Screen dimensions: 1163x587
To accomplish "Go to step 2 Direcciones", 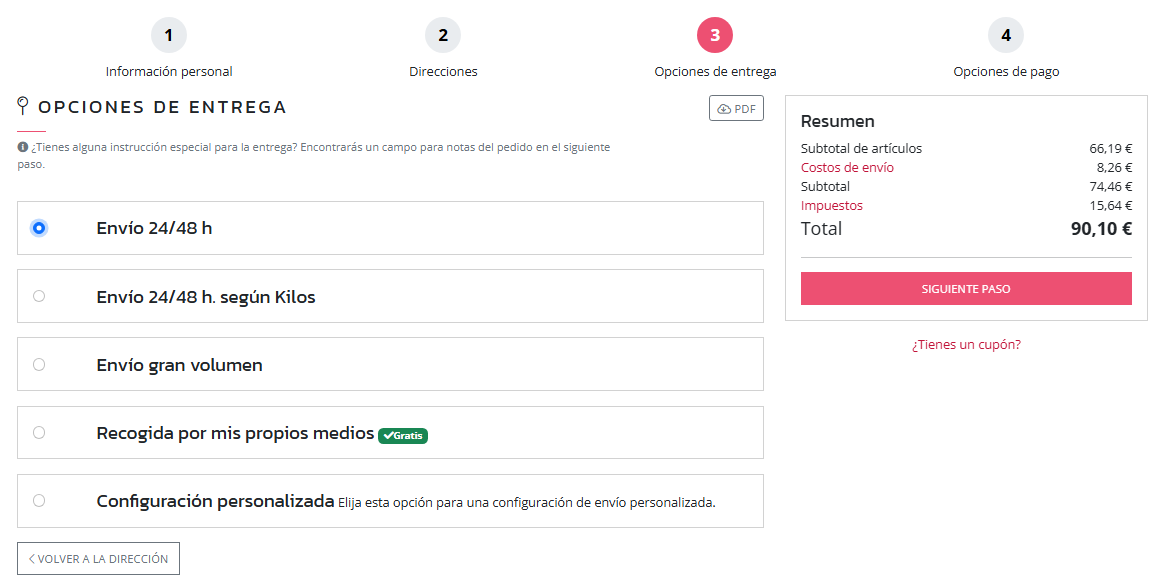I will pyautogui.click(x=443, y=36).
